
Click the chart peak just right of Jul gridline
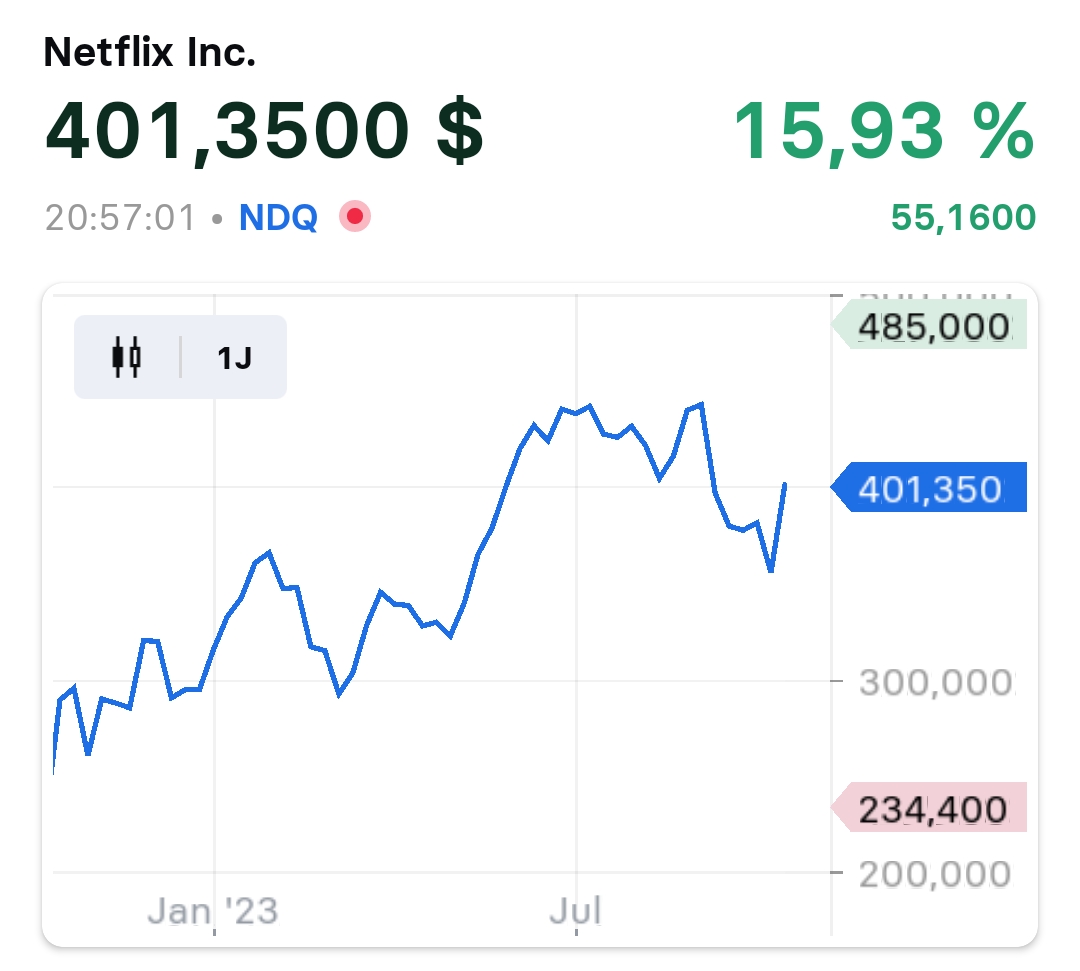point(591,405)
